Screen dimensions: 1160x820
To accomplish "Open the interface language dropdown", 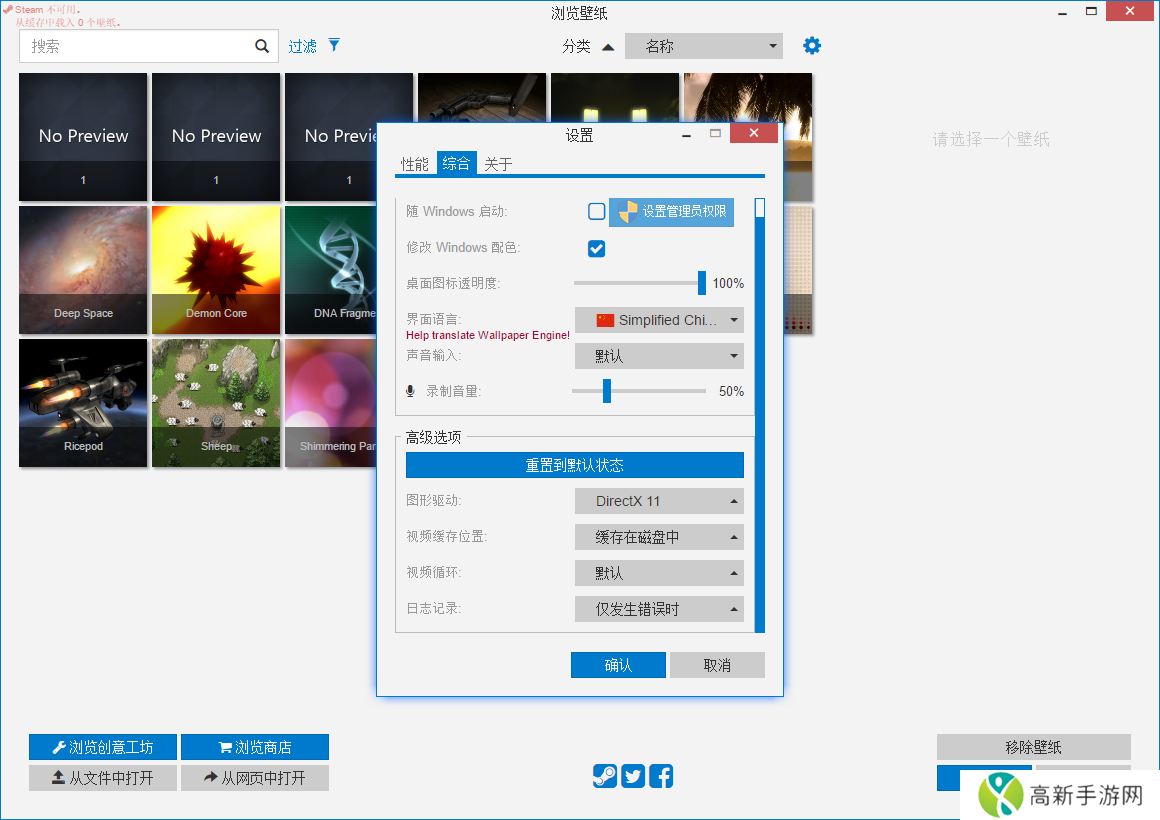I will click(x=659, y=320).
